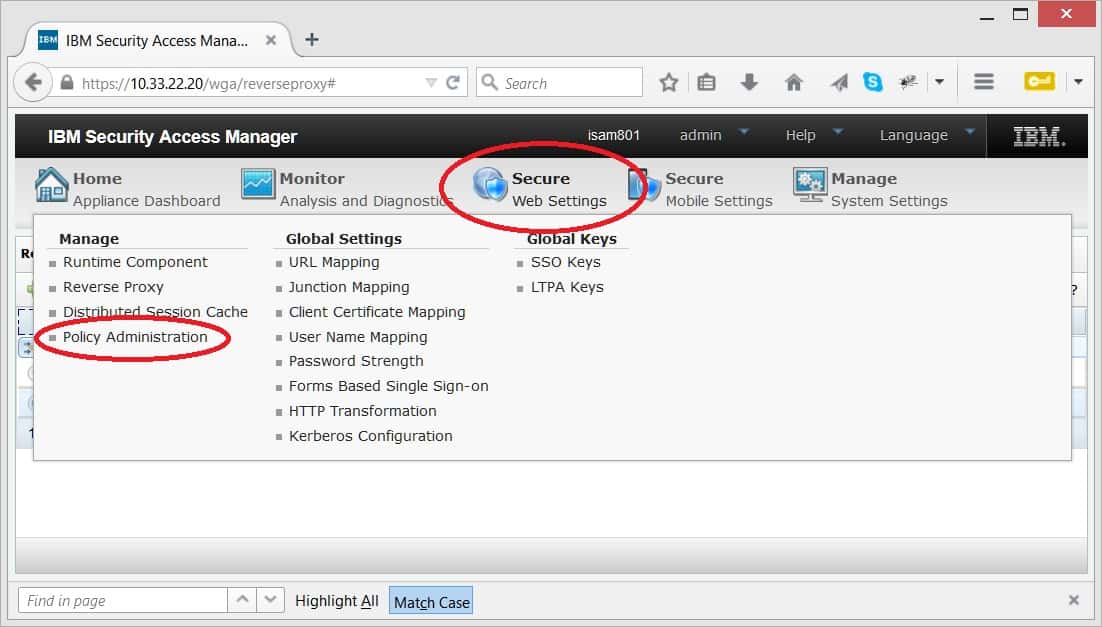Open Kerberos Configuration settings
The image size is (1102, 627).
[x=370, y=436]
